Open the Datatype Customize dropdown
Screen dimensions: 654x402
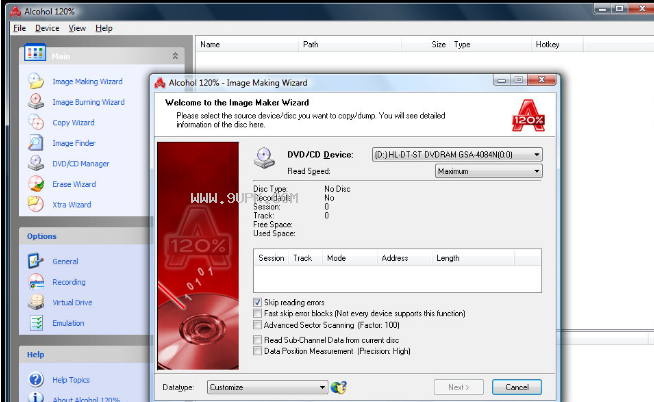(x=267, y=387)
